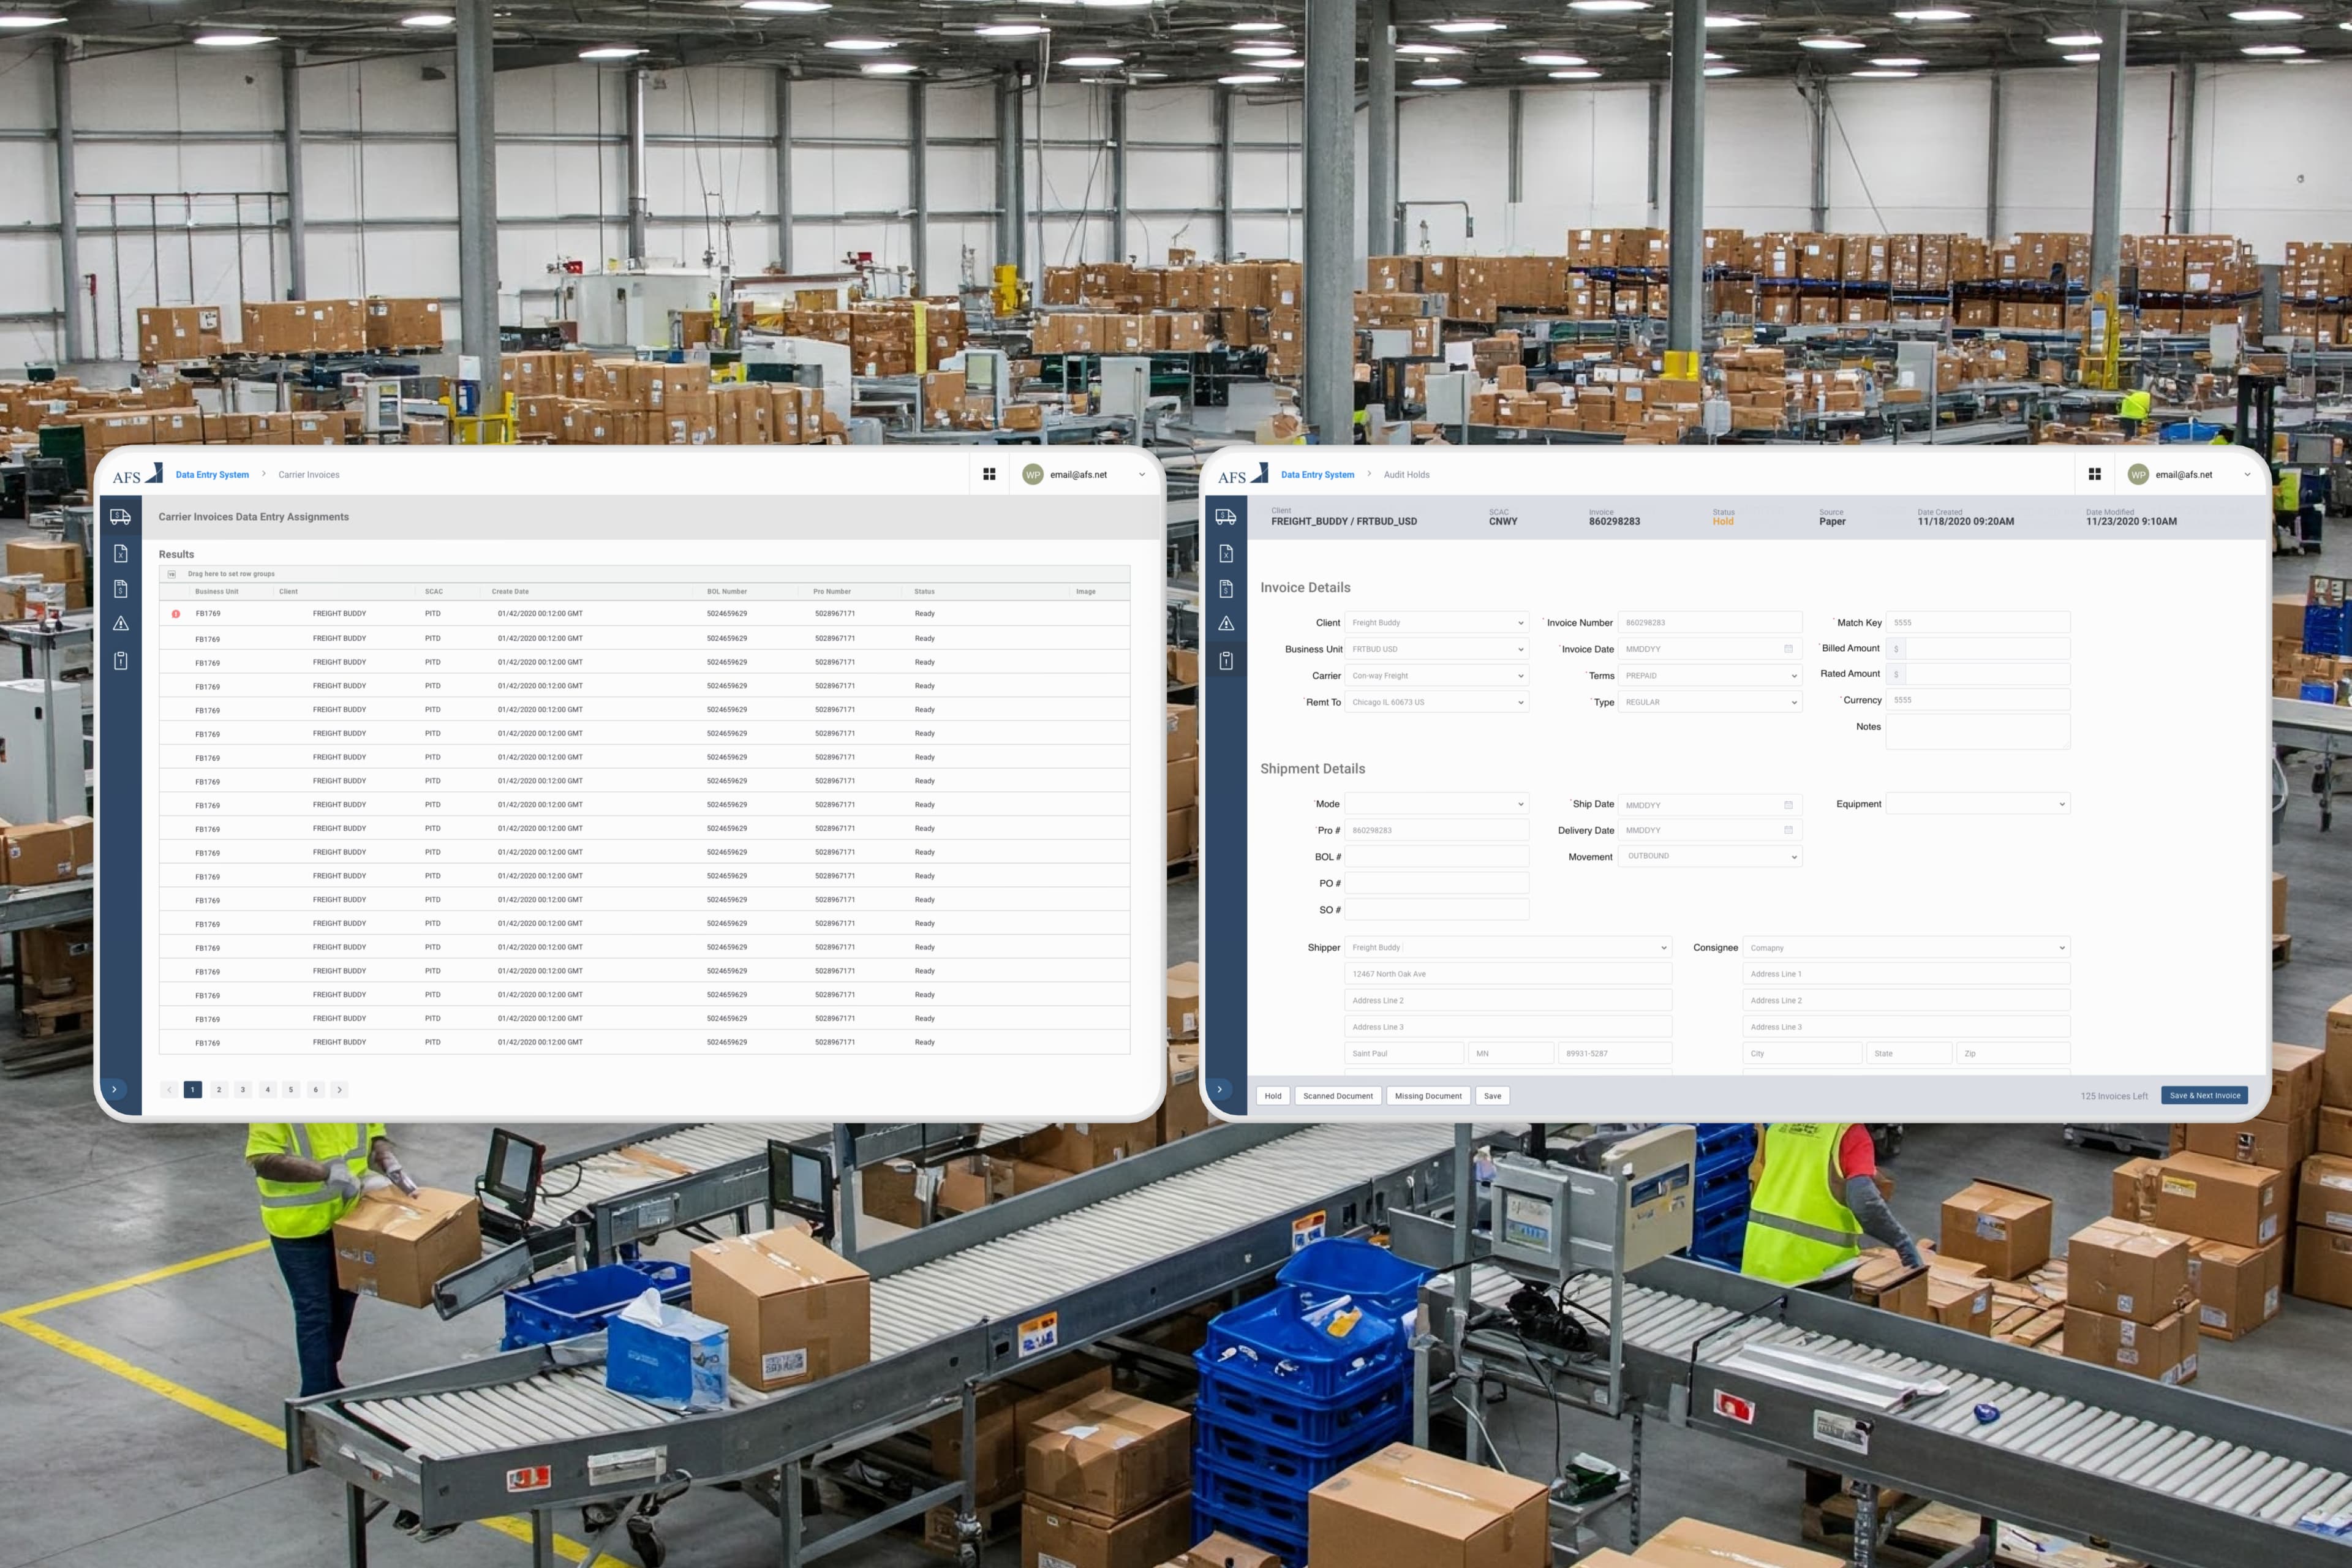Open Business Unit dropdown showing FRTBUD USD
2352x1568 pixels.
[1436, 649]
